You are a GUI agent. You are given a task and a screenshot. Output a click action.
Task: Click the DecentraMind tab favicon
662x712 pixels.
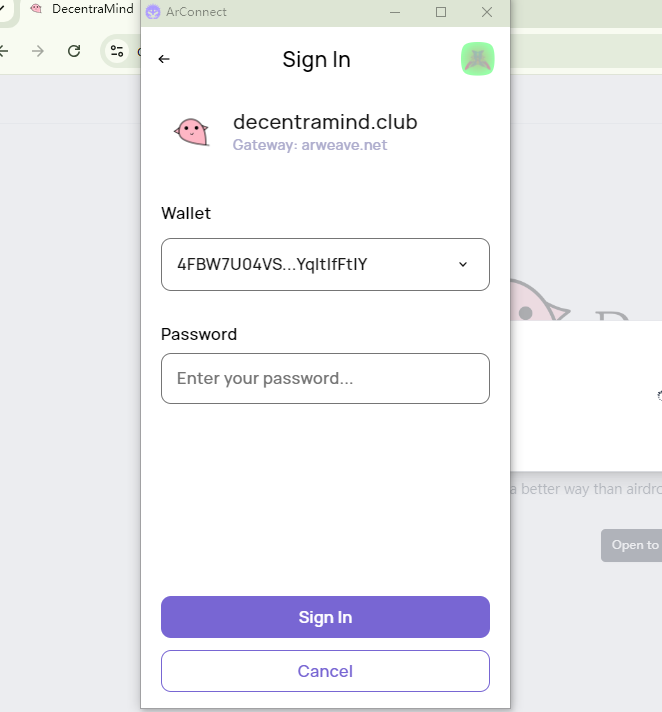(36, 9)
